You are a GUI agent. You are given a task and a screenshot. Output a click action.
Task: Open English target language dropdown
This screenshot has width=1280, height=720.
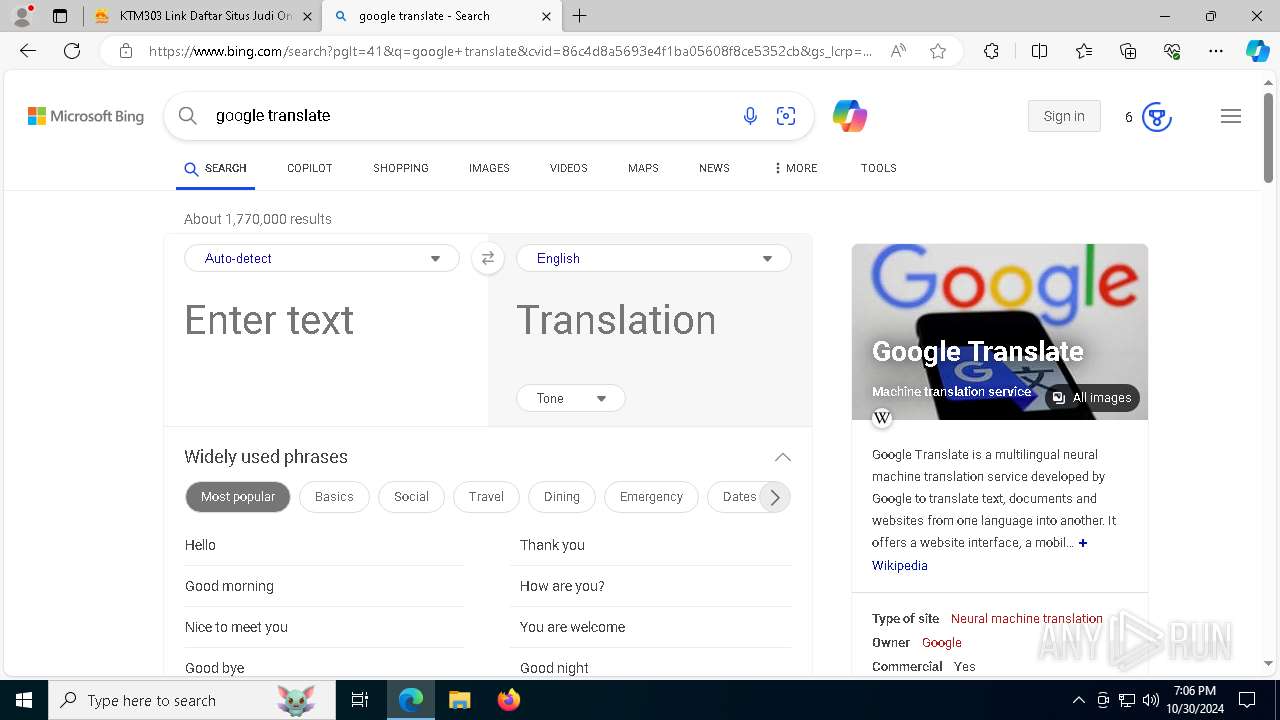click(x=654, y=258)
